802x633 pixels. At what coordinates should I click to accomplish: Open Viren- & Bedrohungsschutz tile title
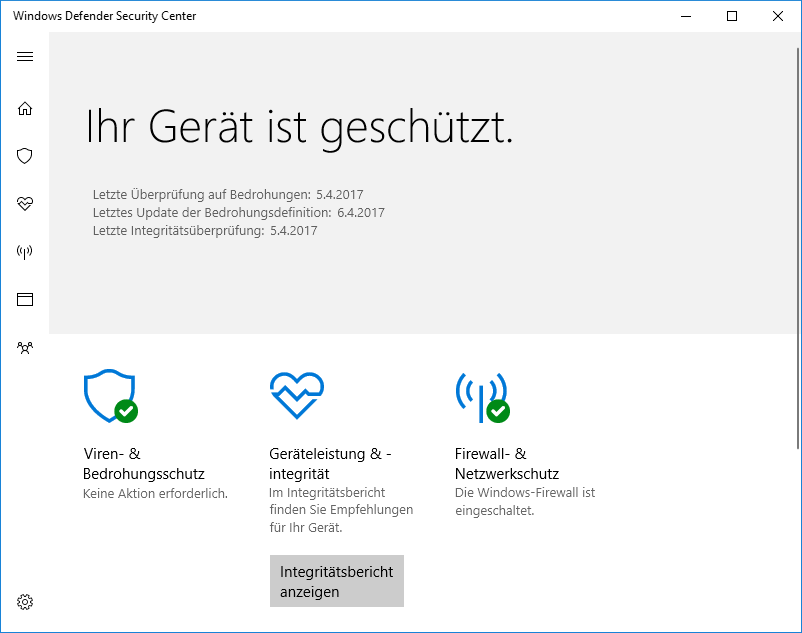click(x=144, y=464)
